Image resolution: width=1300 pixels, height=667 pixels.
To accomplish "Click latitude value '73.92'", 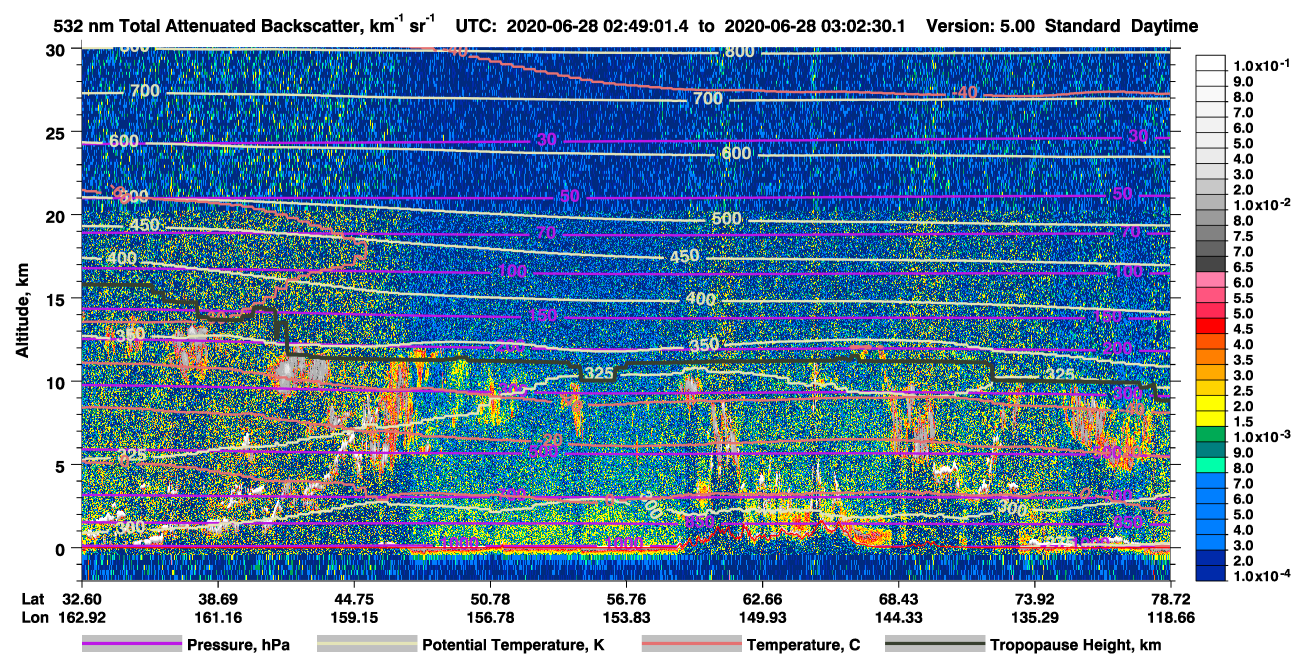I will click(1034, 598).
